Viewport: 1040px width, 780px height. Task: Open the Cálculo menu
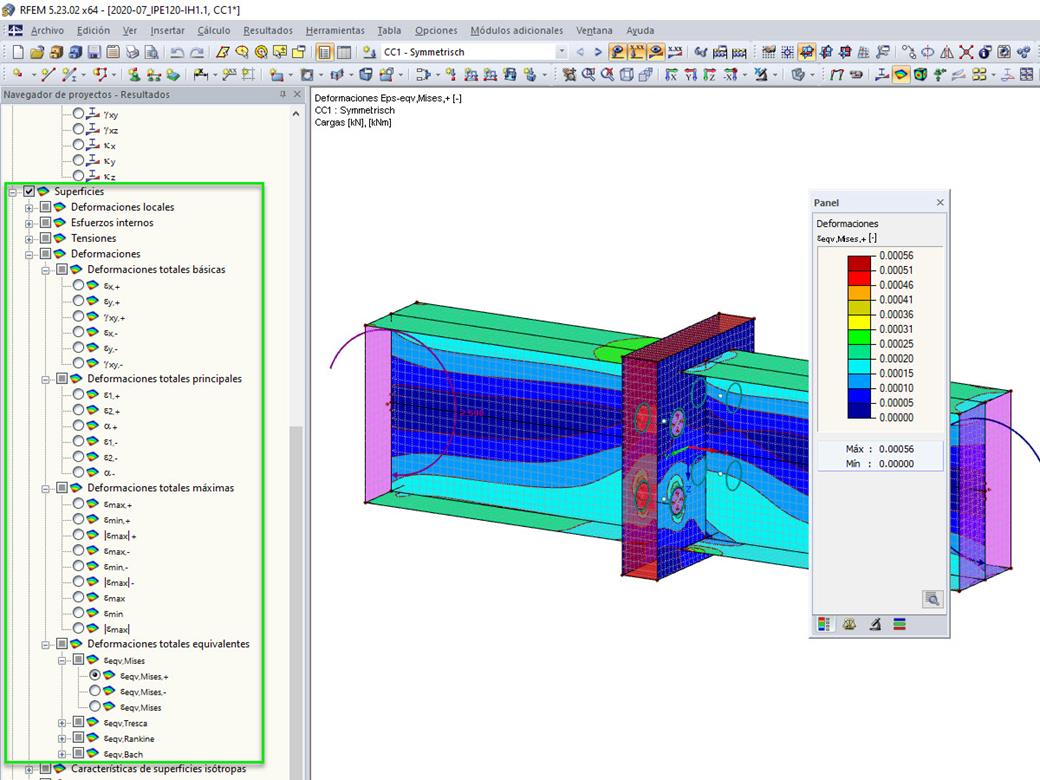[214, 31]
